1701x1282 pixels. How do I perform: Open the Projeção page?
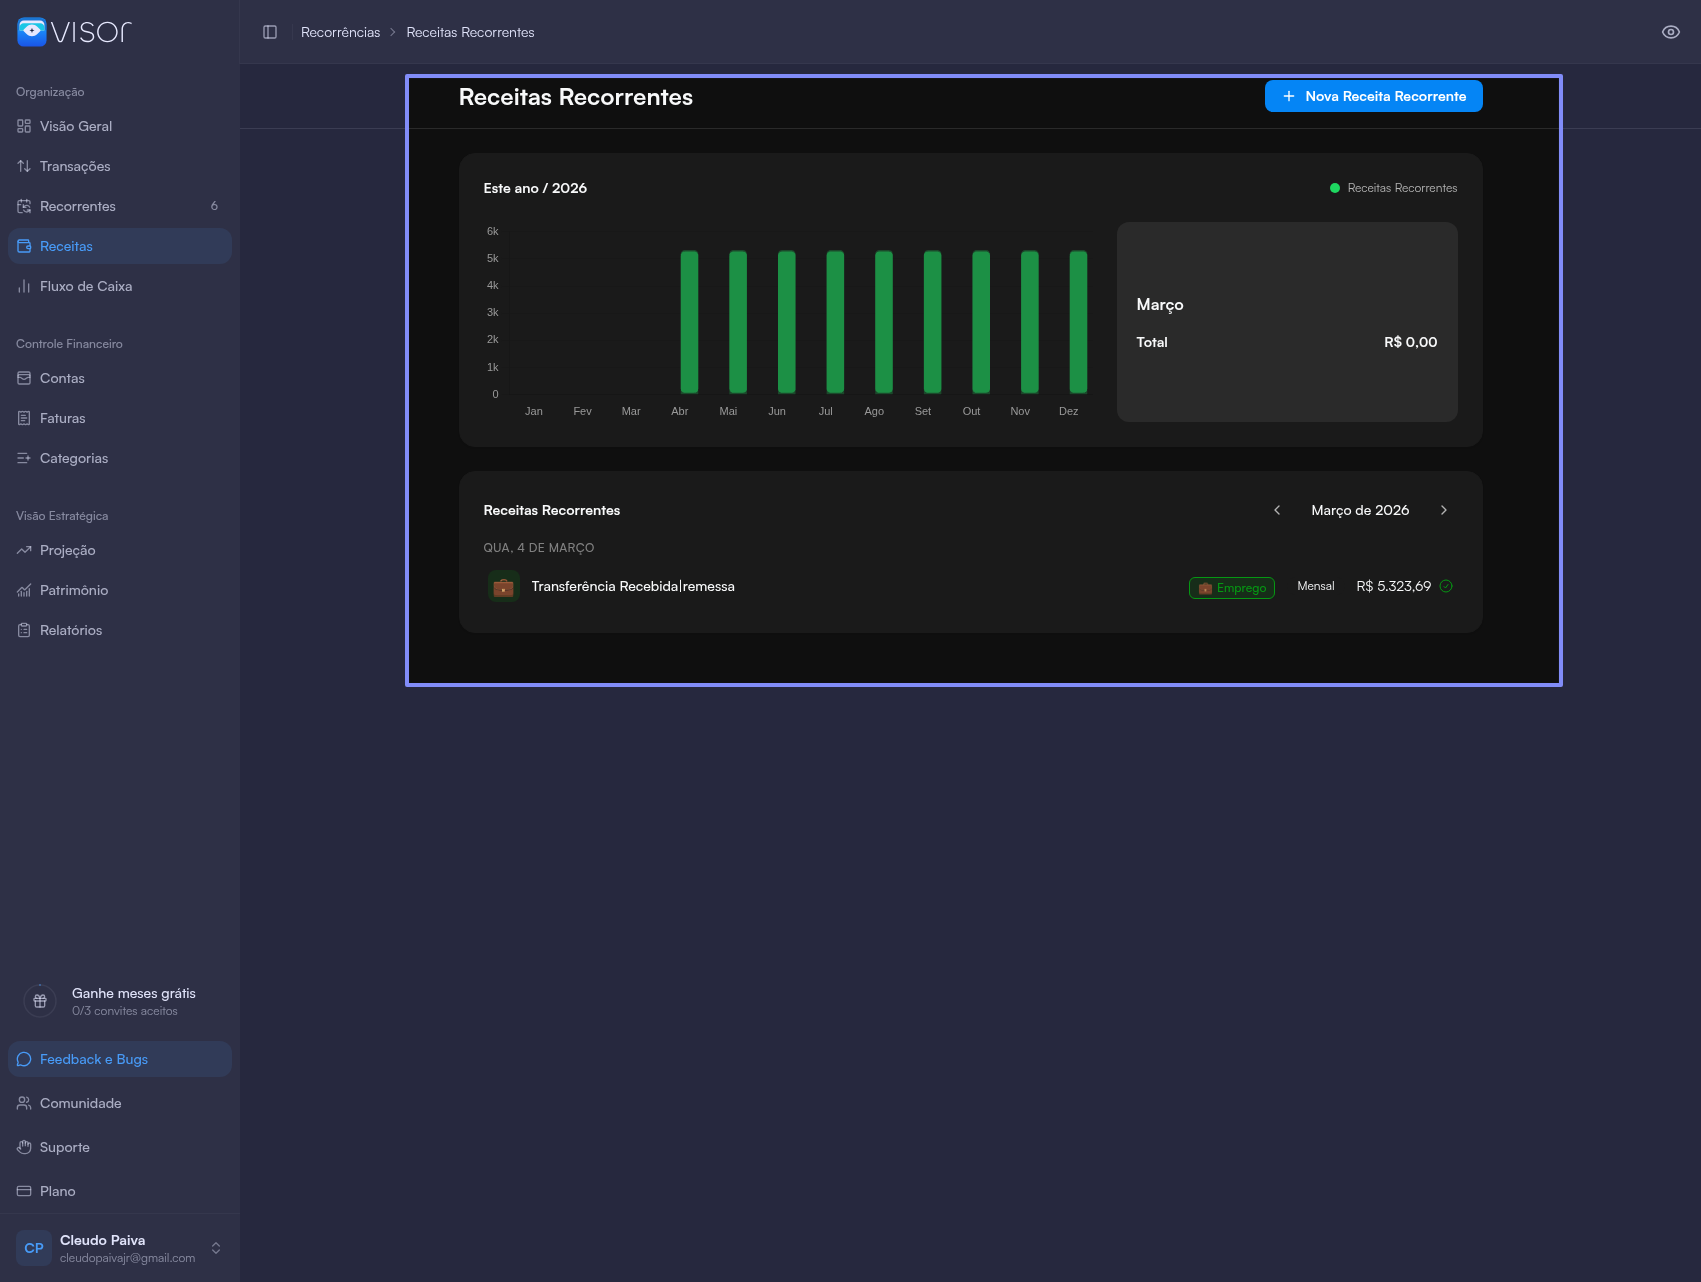tap(68, 550)
